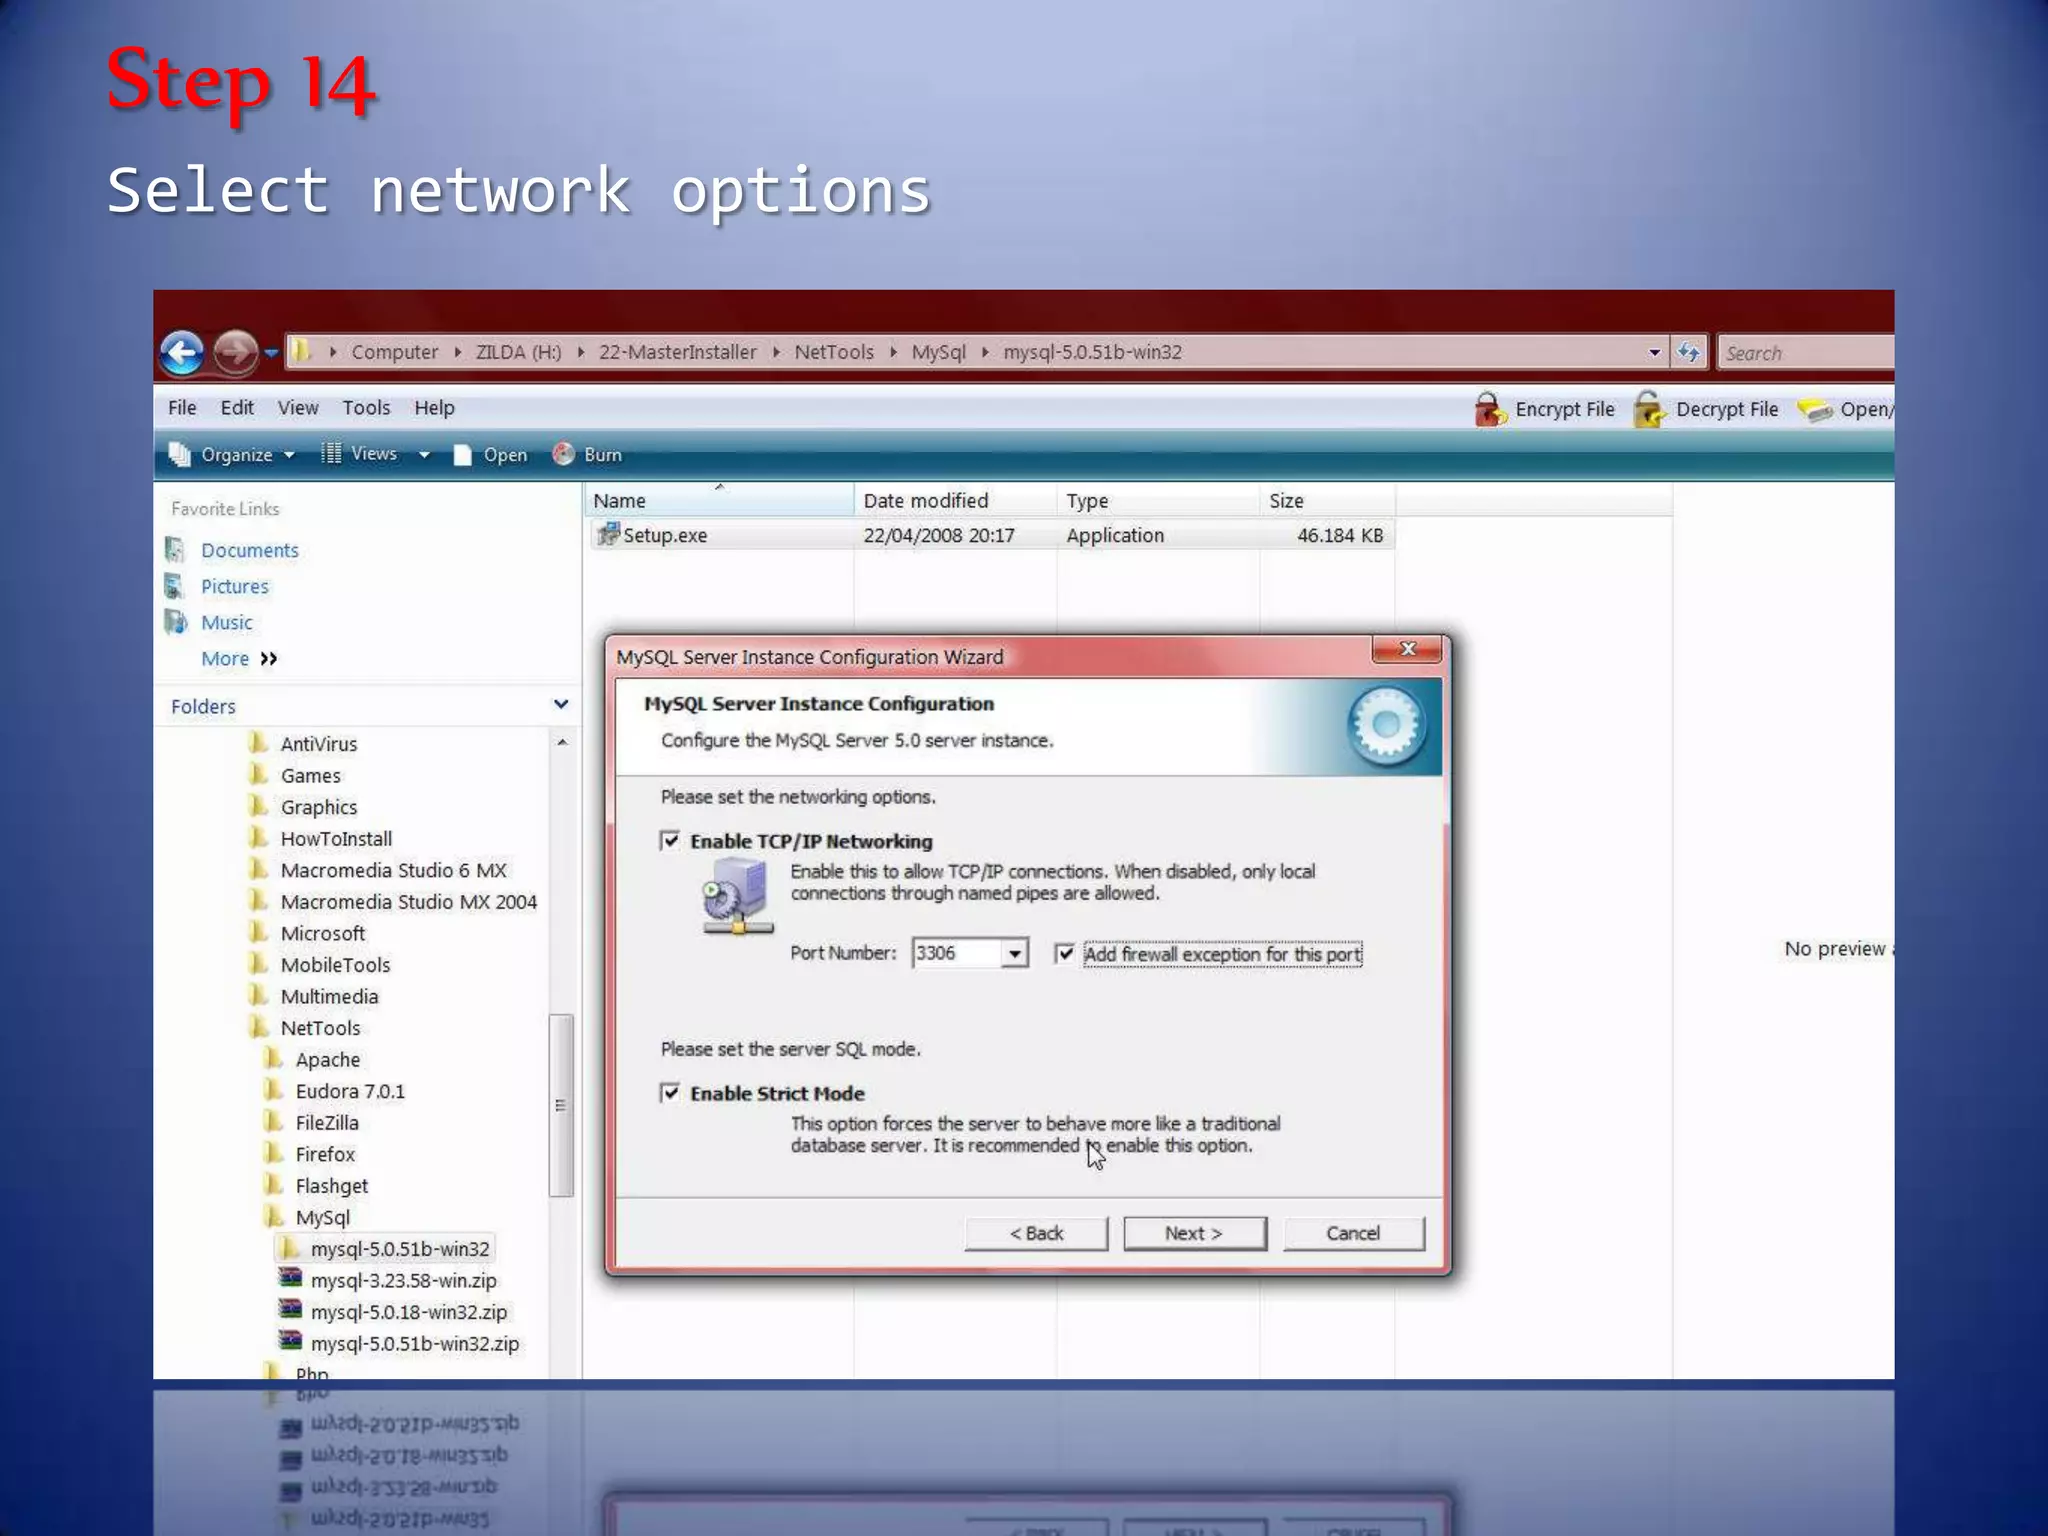Select mysql-5.0.18-win32.zip archive
This screenshot has width=2048, height=1536.
click(408, 1312)
